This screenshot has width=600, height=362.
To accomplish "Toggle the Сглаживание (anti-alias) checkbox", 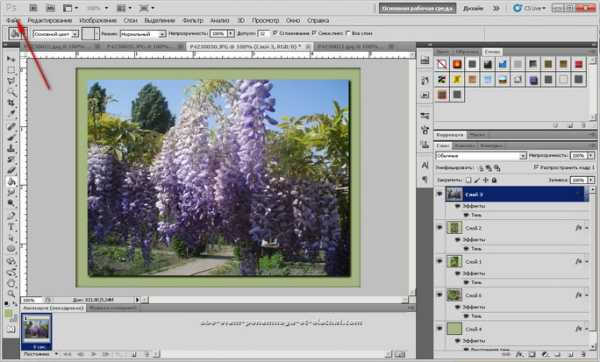I will coord(275,33).
